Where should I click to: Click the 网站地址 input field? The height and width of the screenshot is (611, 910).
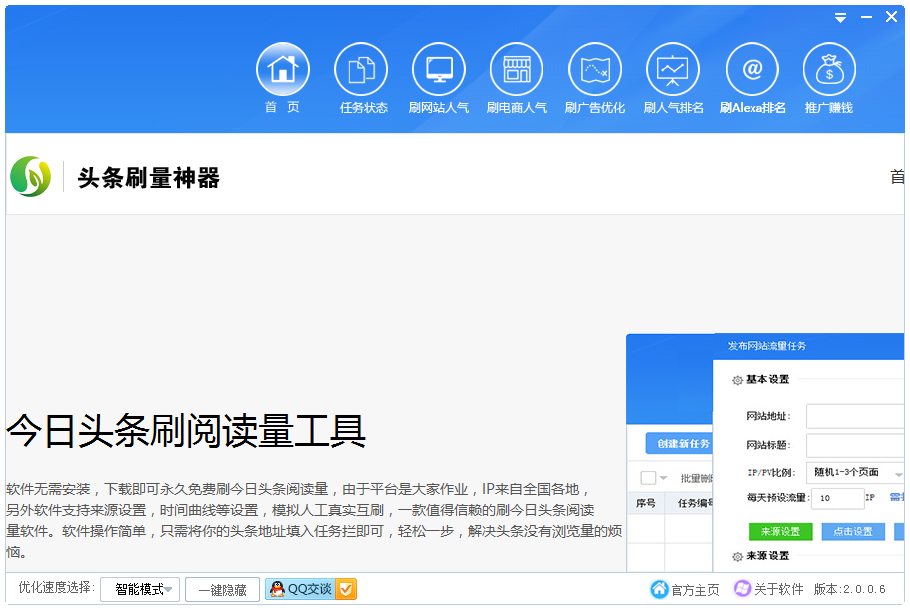(855, 416)
